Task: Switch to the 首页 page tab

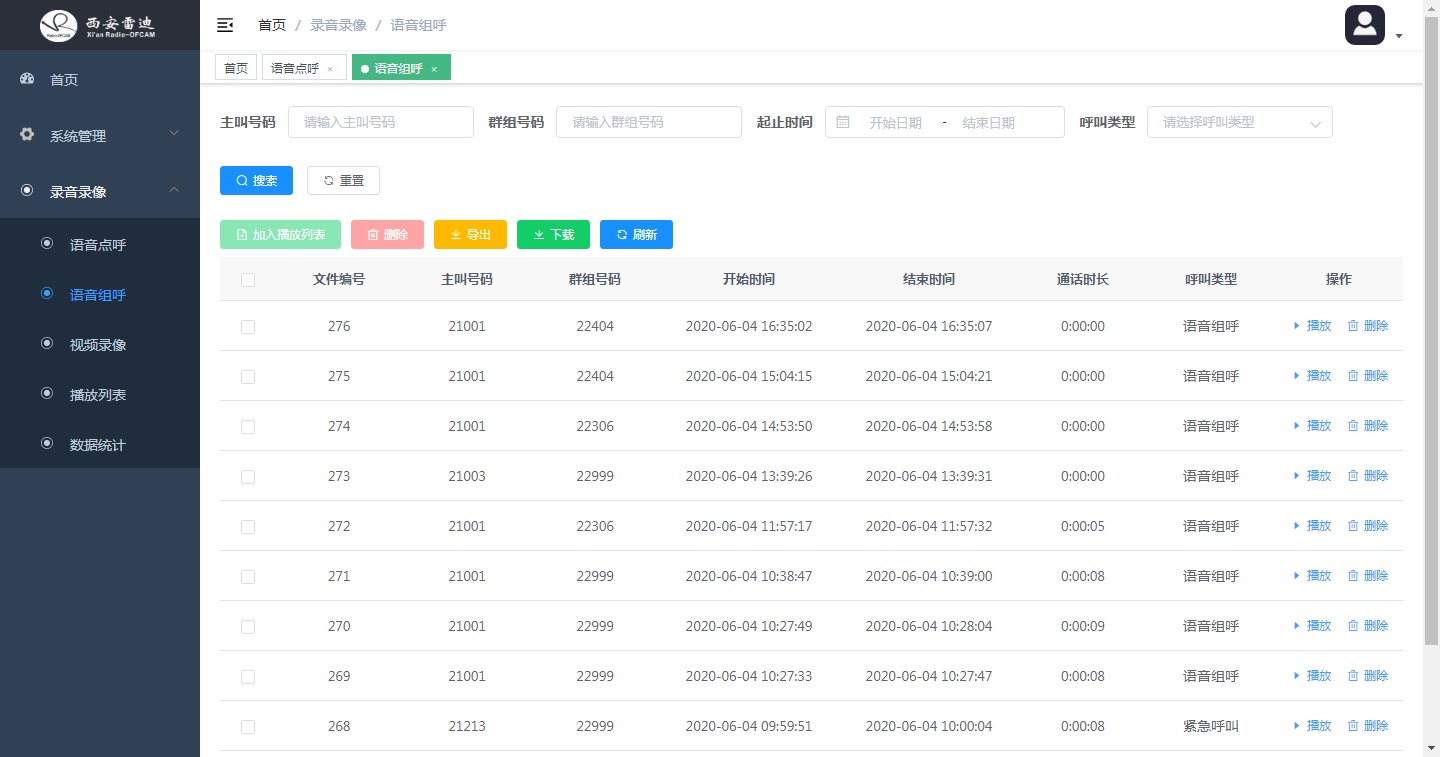Action: coord(236,68)
